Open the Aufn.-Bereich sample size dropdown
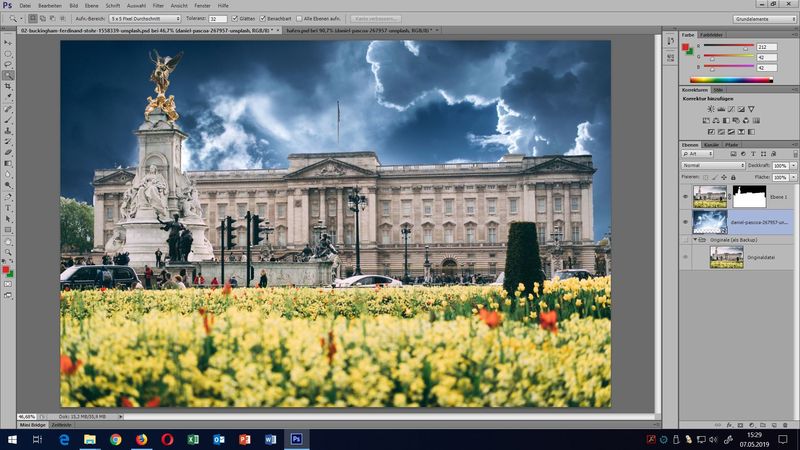Viewport: 800px width, 450px height. (145, 18)
